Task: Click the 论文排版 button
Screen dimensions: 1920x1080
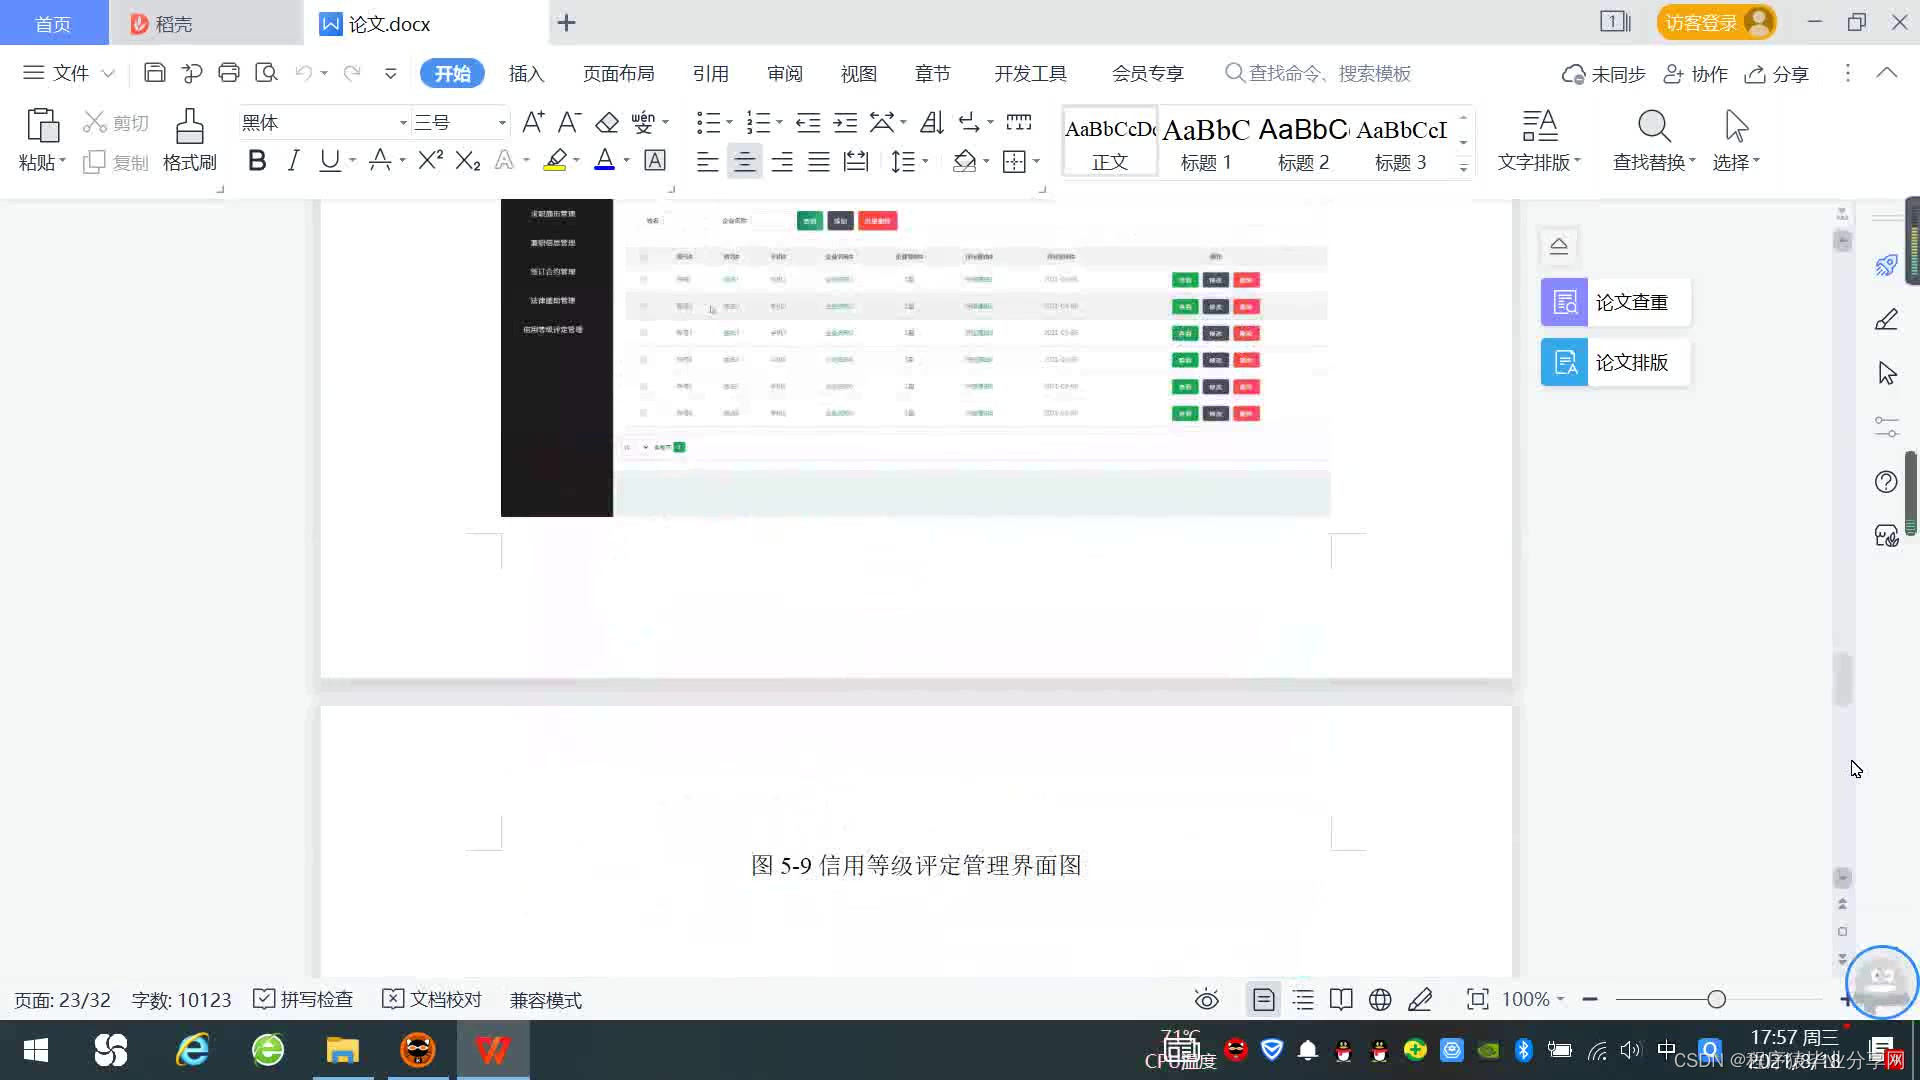Action: coord(1614,362)
